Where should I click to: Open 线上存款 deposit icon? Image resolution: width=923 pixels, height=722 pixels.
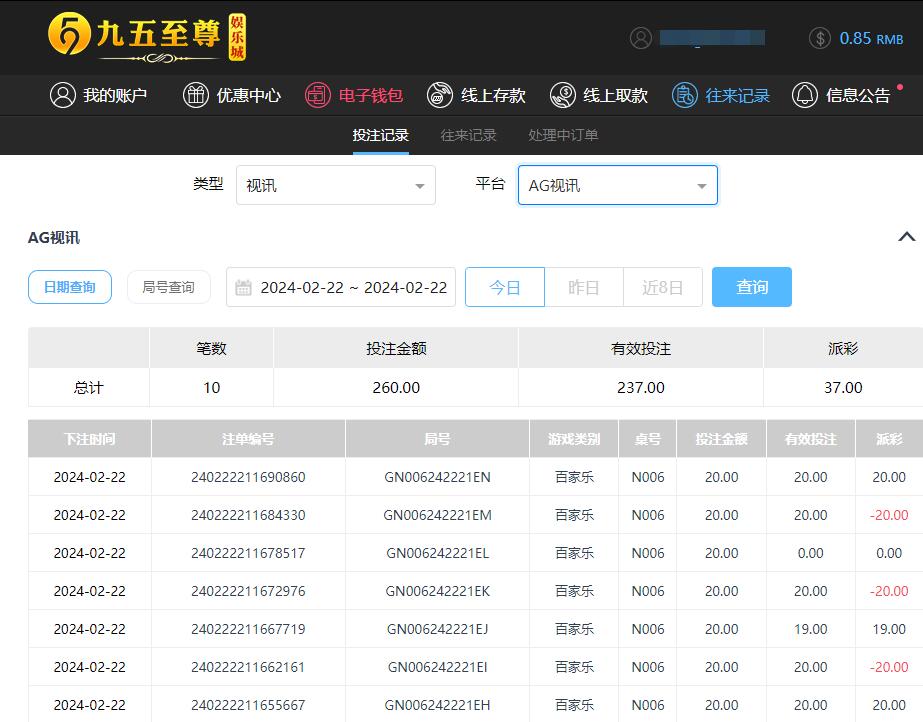pos(440,95)
